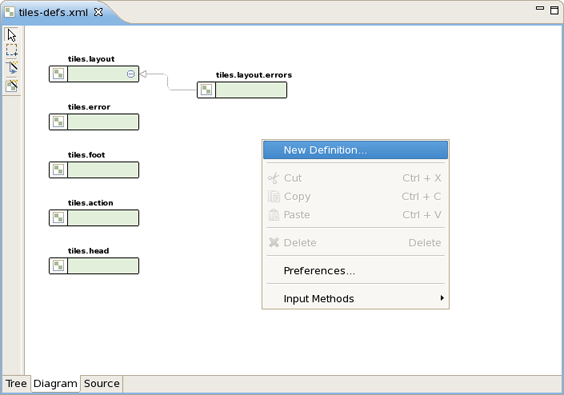
Task: Click the tiles.layout.errors node icon
Action: click(206, 90)
